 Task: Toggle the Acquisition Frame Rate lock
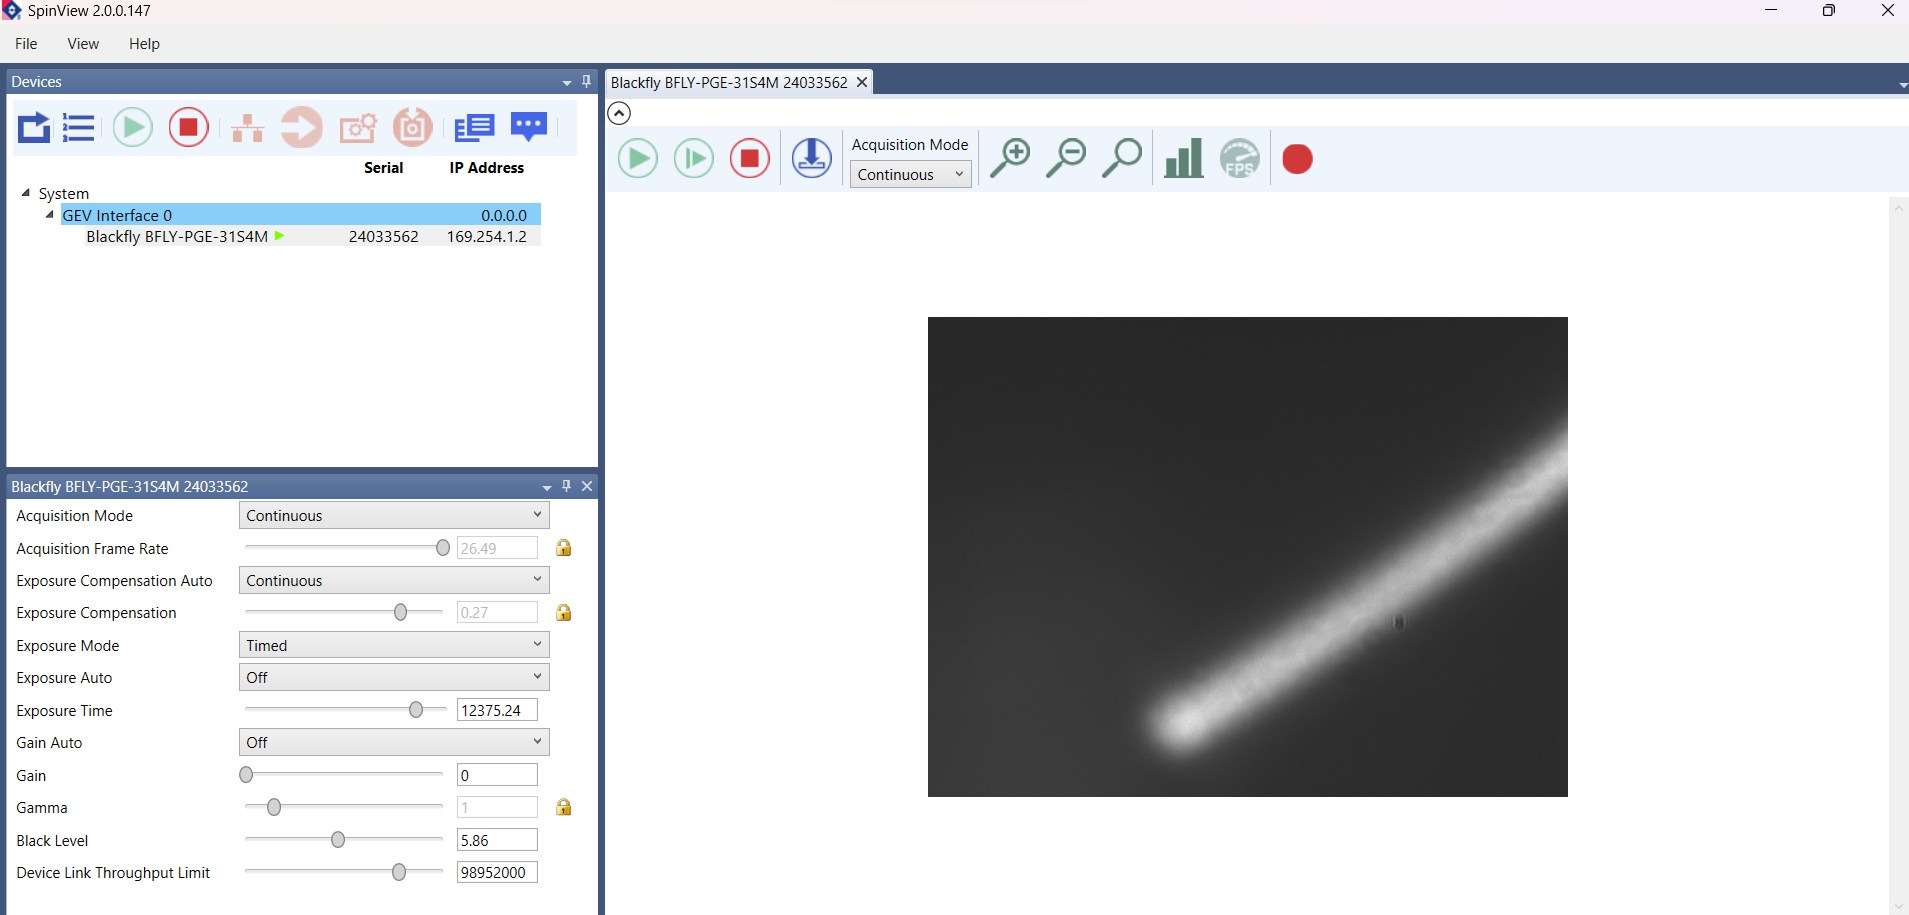(564, 548)
